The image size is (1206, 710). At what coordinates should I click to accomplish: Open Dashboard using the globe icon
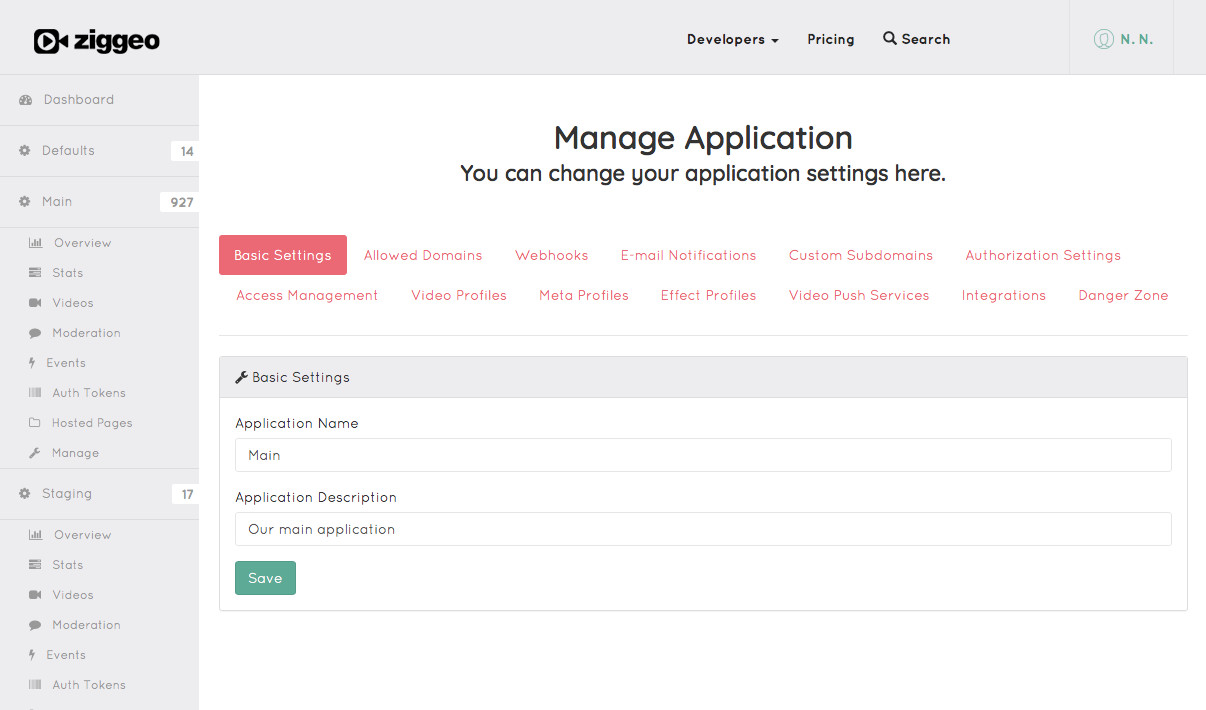[24, 99]
